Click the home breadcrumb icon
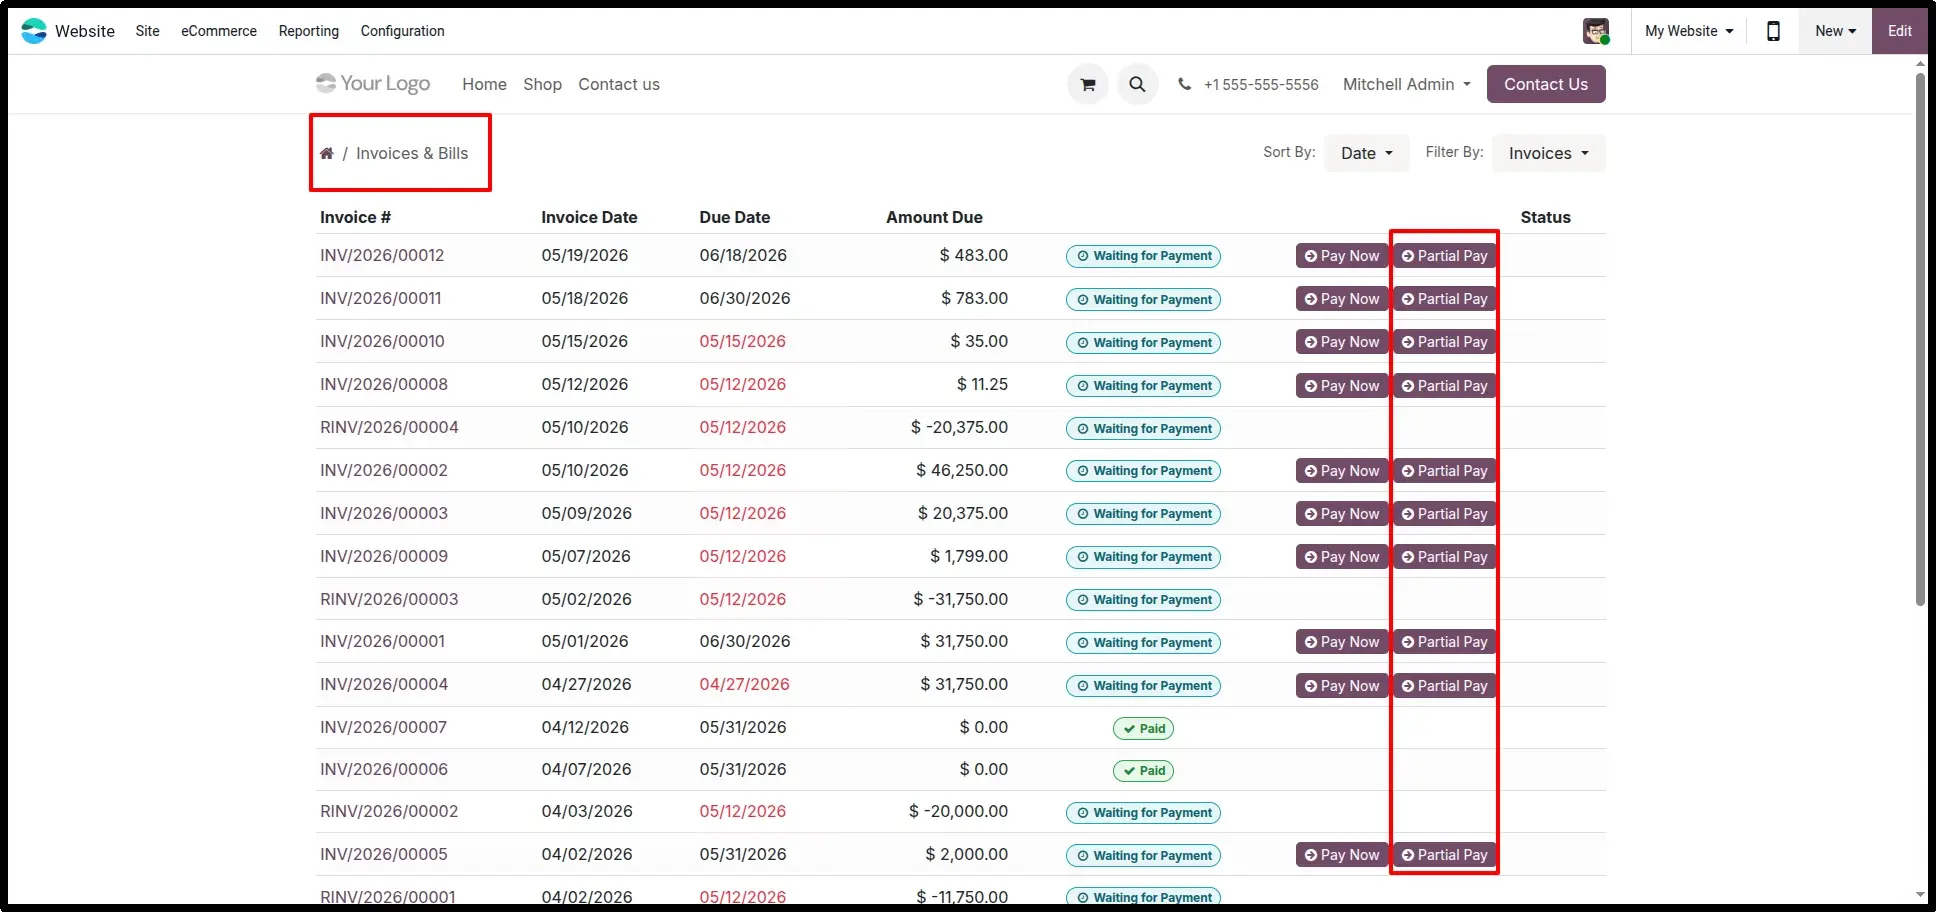The image size is (1938, 912). point(327,154)
